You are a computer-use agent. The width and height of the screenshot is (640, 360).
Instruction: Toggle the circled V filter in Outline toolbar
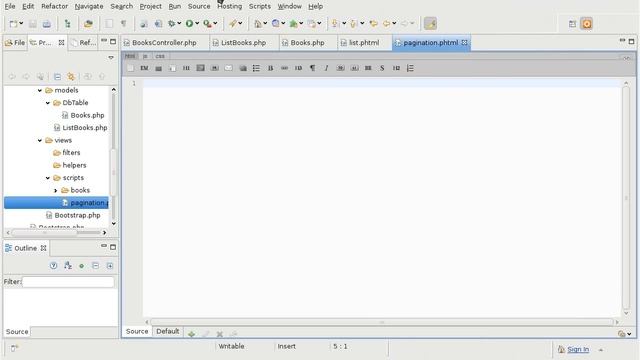53,266
